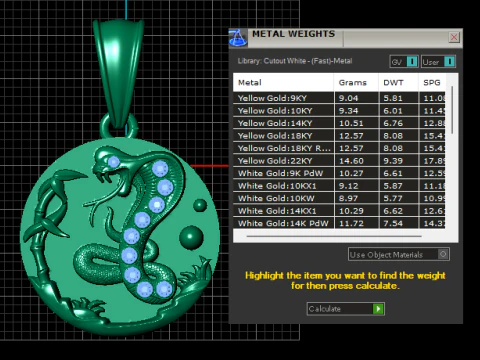Click the Grams column header

[x=356, y=83]
